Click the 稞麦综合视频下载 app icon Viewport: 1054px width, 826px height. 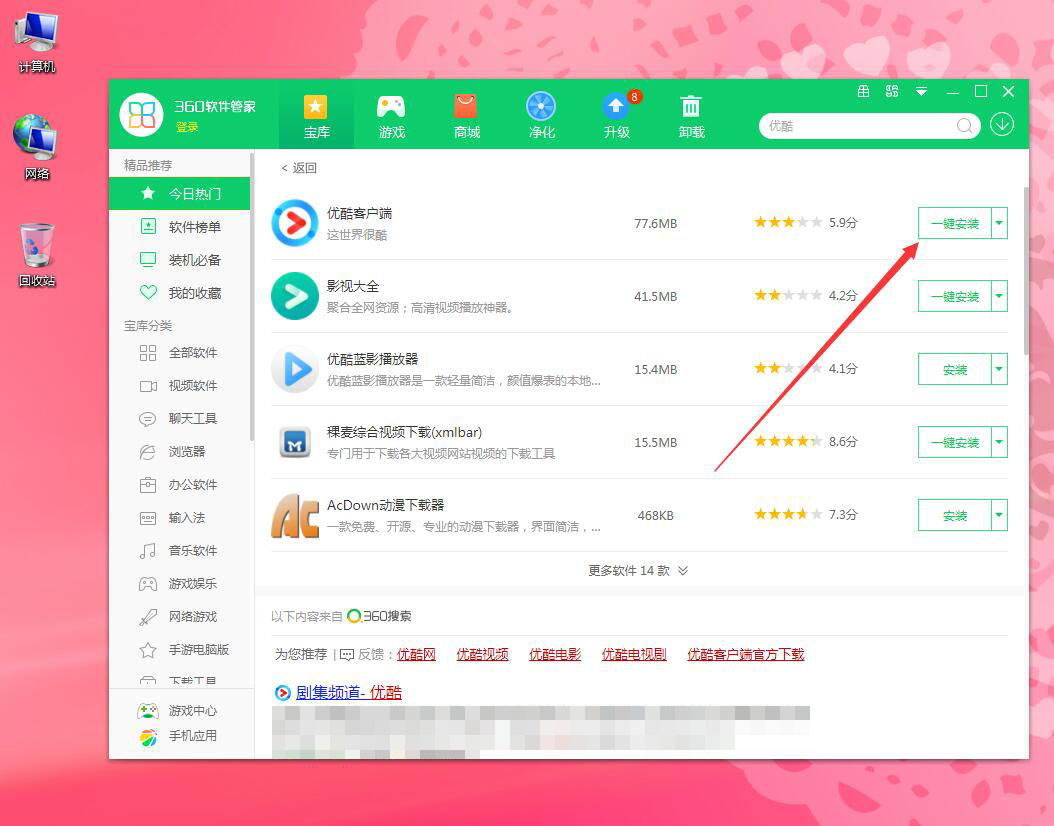pyautogui.click(x=294, y=442)
